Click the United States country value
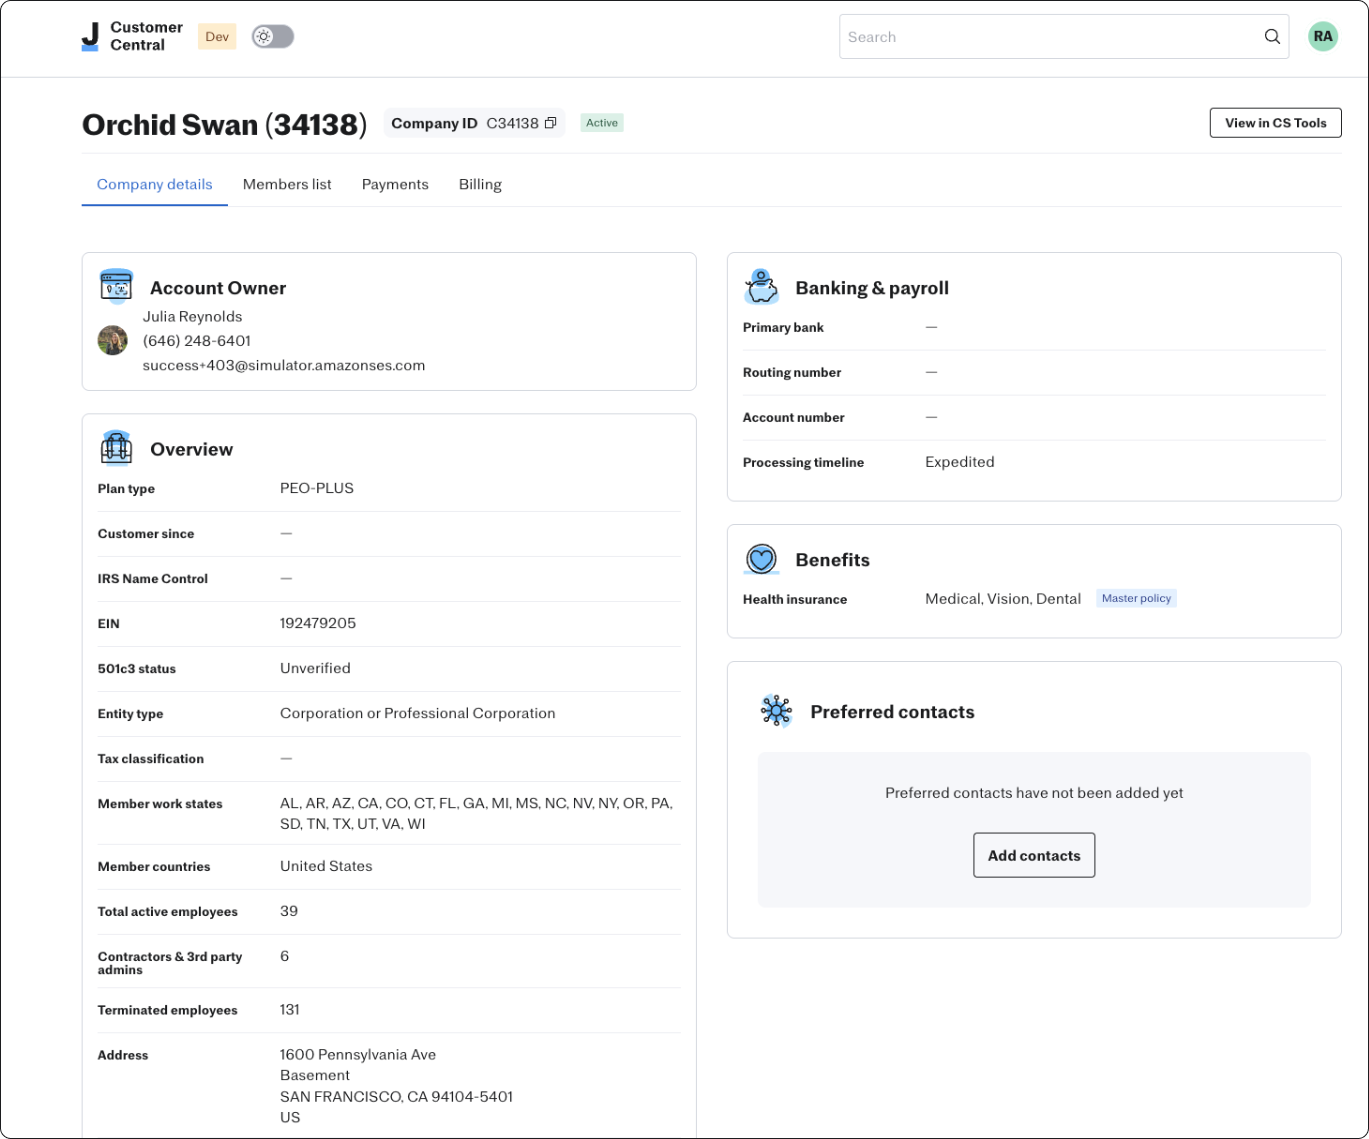 point(326,866)
